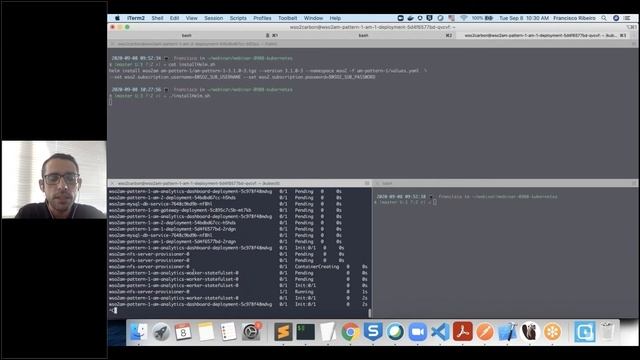The width and height of the screenshot is (640, 360).
Task: Open Snagit blue S icon
Action: [373, 331]
